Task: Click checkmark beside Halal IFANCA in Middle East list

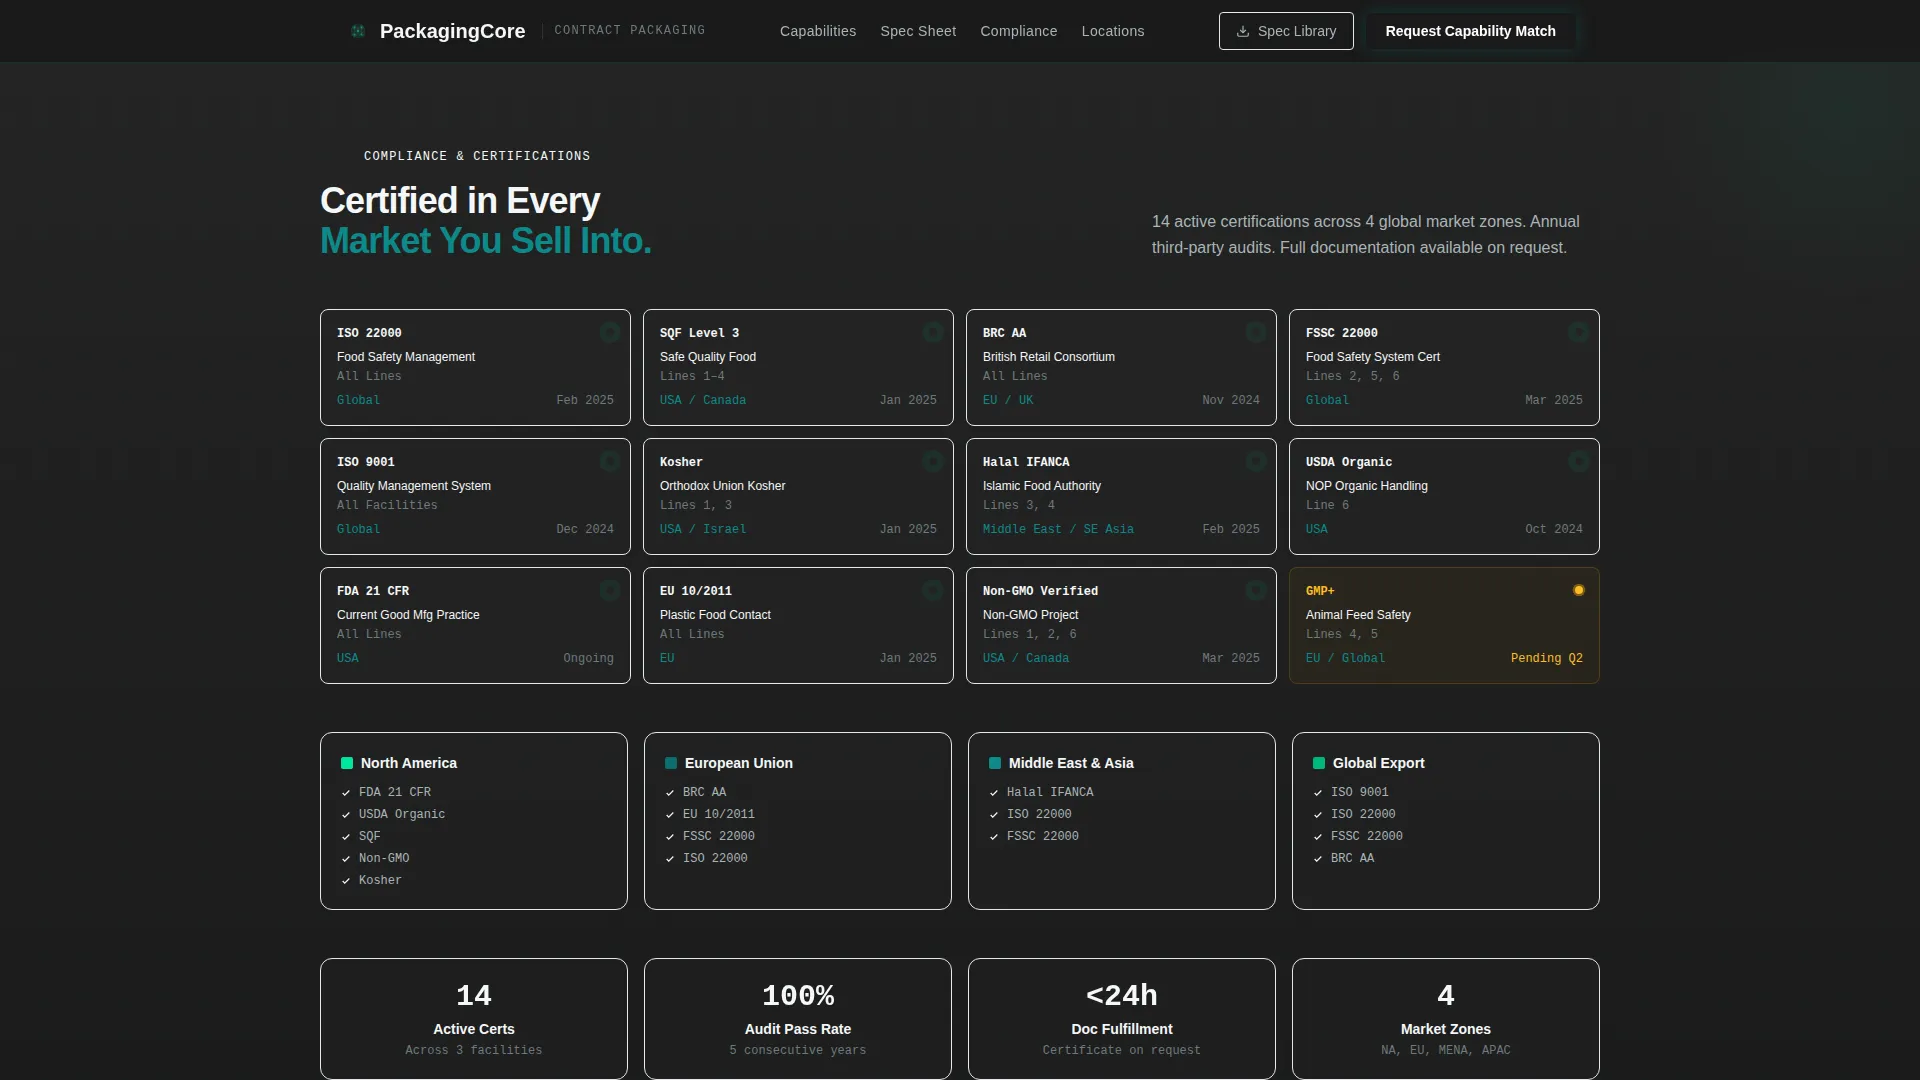Action: (x=994, y=793)
